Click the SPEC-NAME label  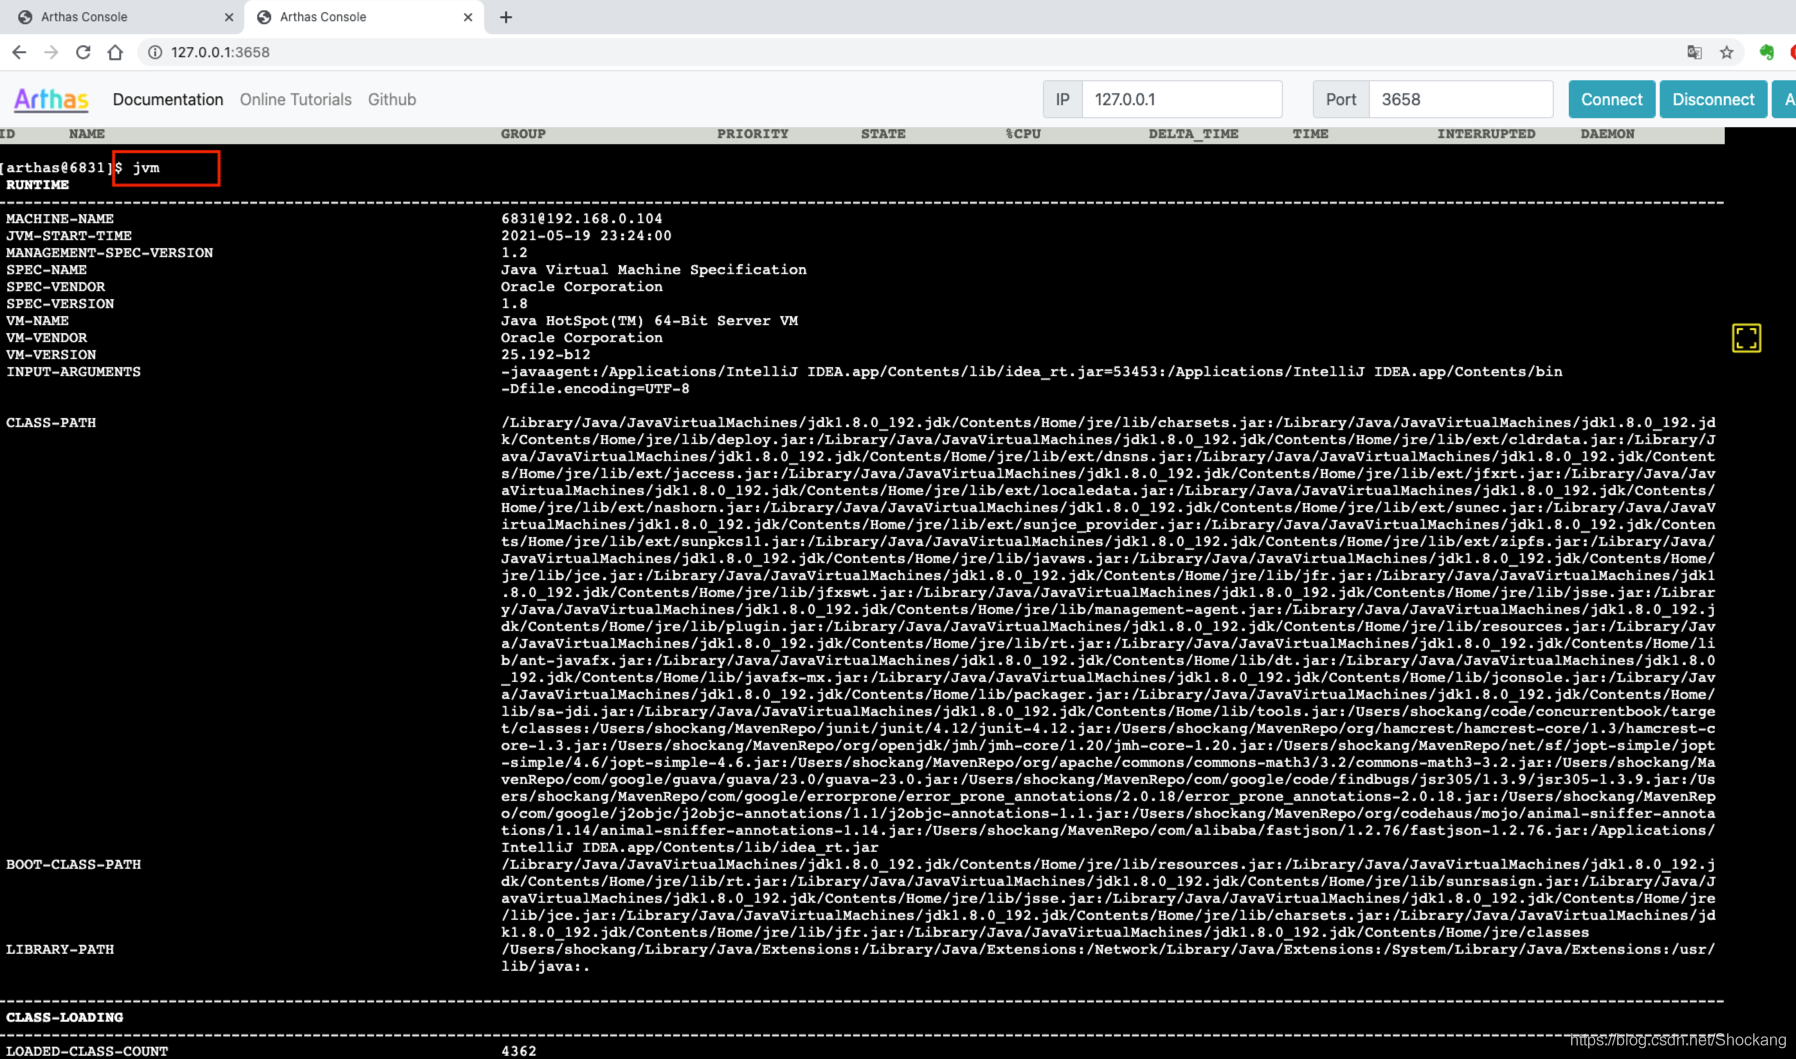click(x=46, y=270)
